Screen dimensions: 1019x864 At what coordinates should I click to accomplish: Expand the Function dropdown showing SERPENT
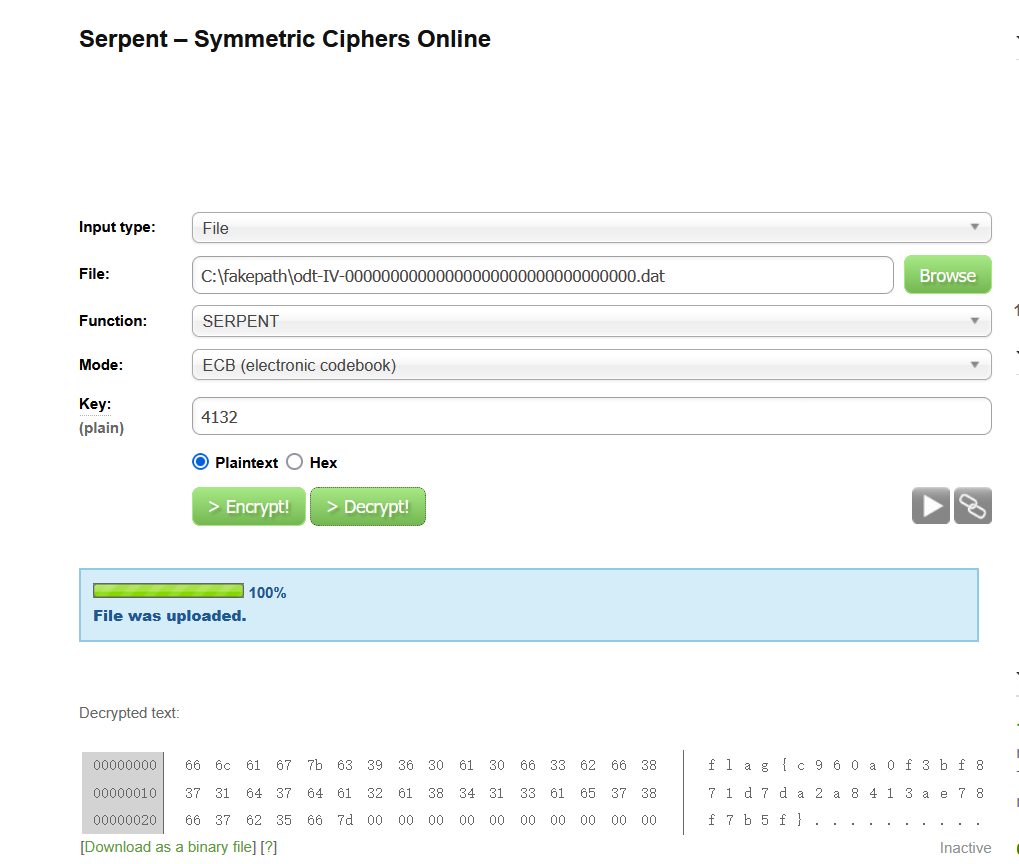click(590, 321)
